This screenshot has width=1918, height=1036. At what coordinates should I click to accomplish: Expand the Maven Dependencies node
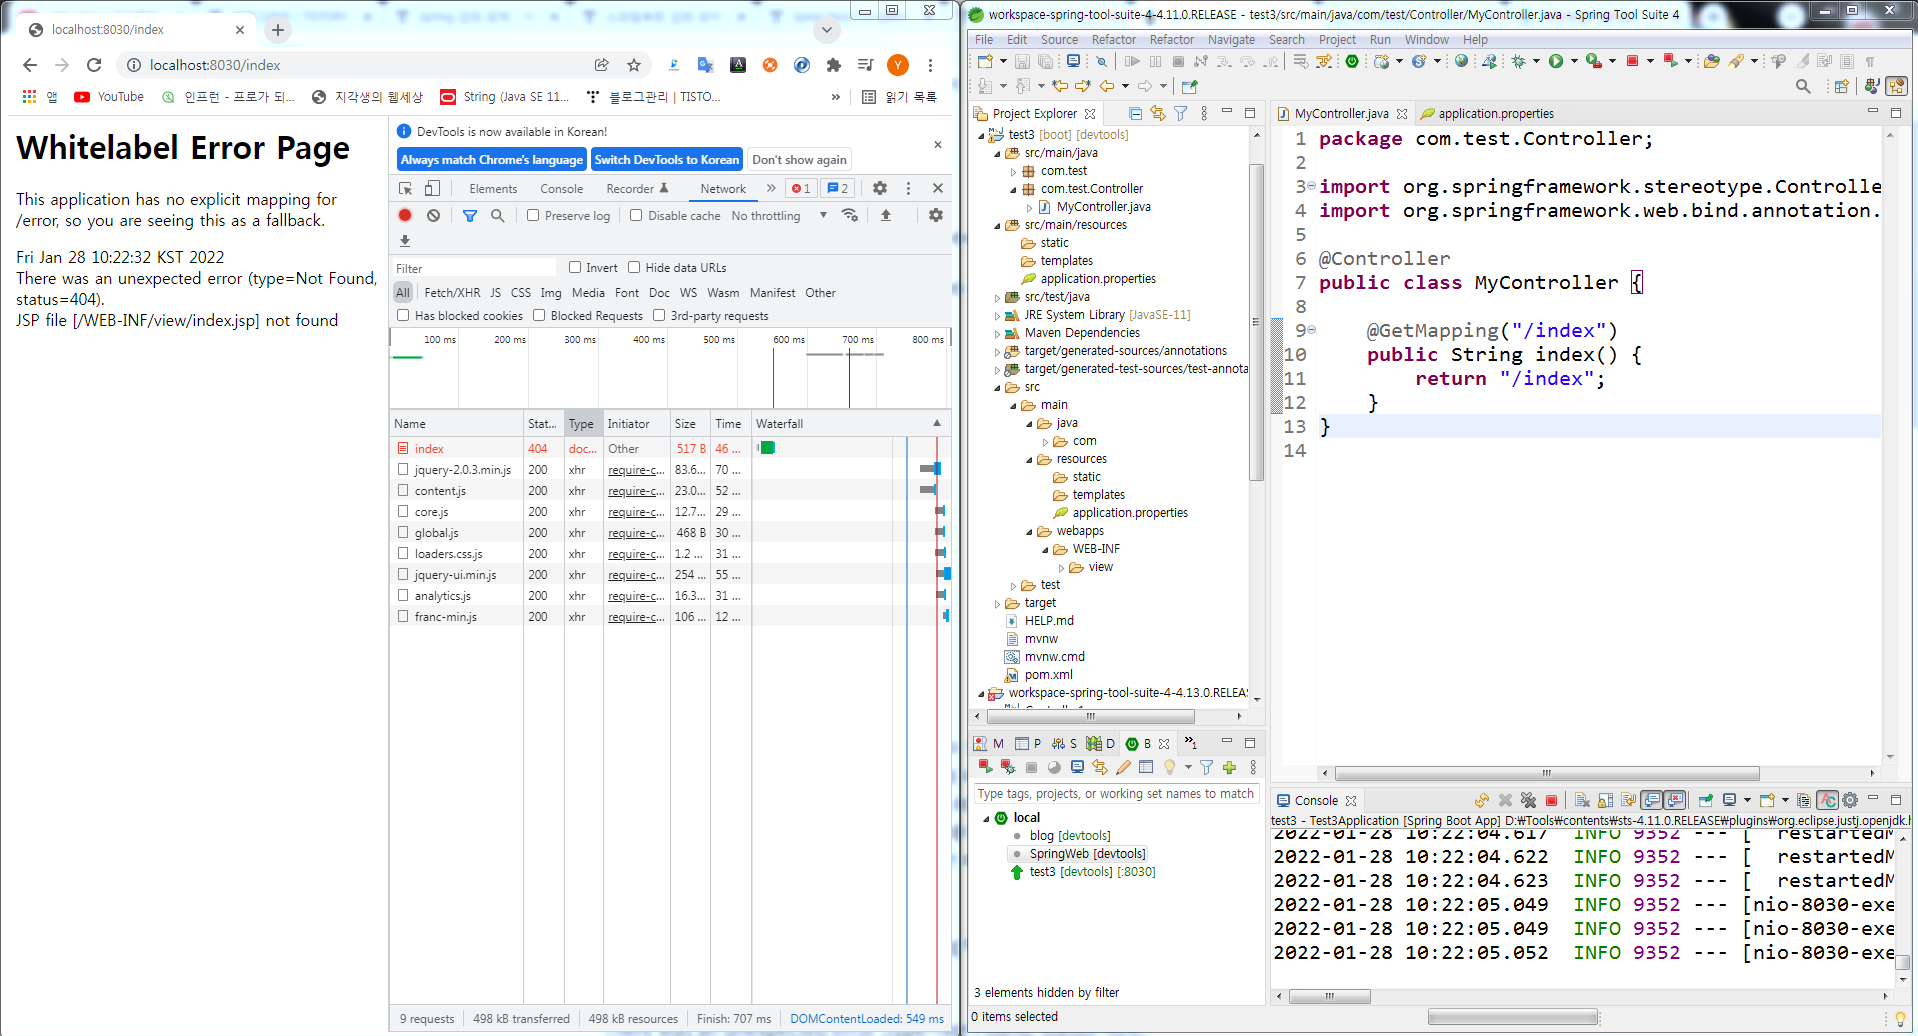[x=997, y=333]
